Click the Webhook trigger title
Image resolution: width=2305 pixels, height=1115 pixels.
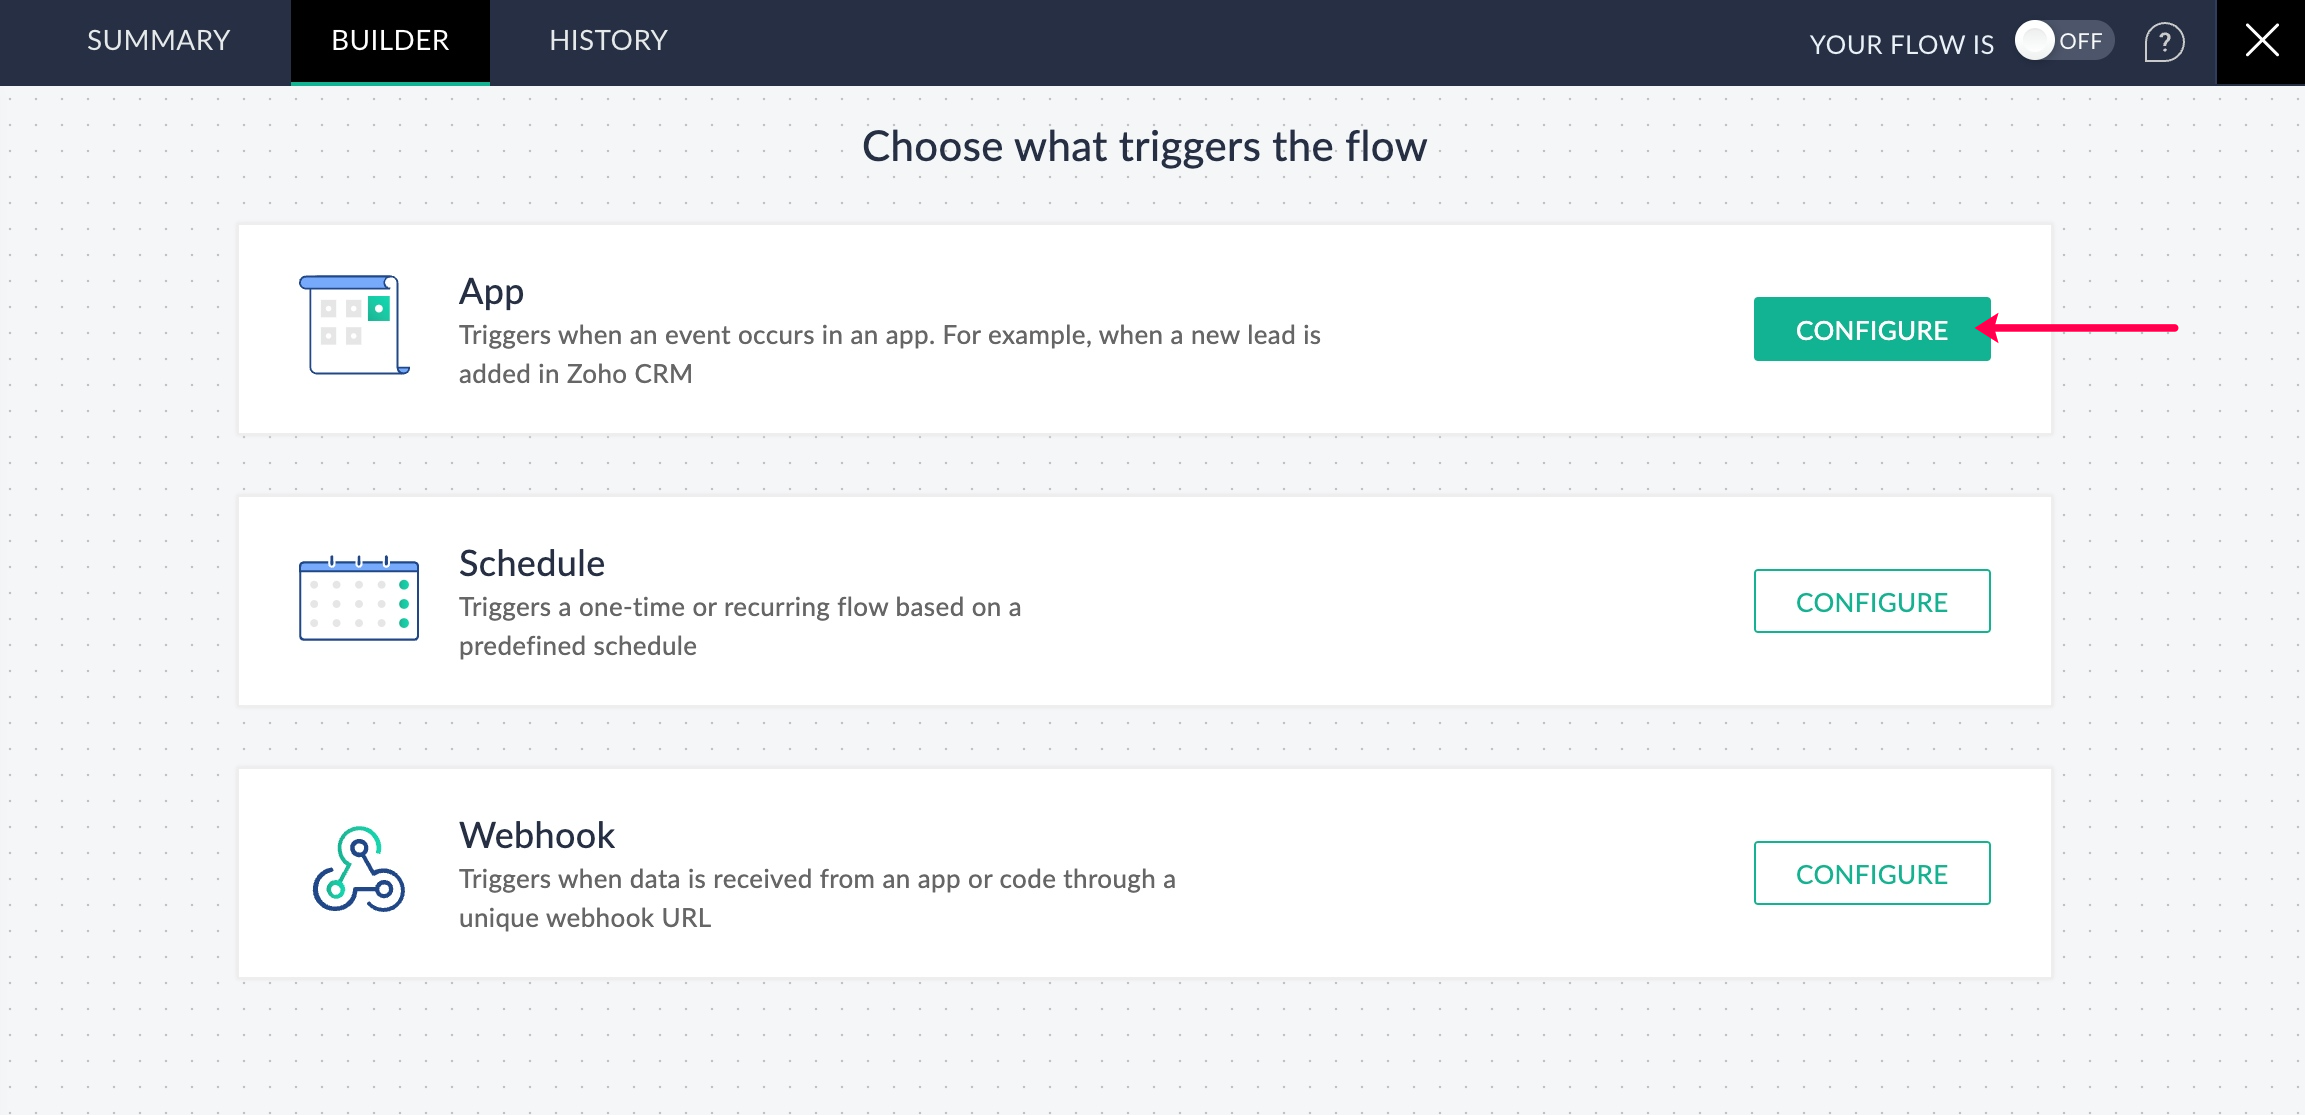[x=536, y=835]
